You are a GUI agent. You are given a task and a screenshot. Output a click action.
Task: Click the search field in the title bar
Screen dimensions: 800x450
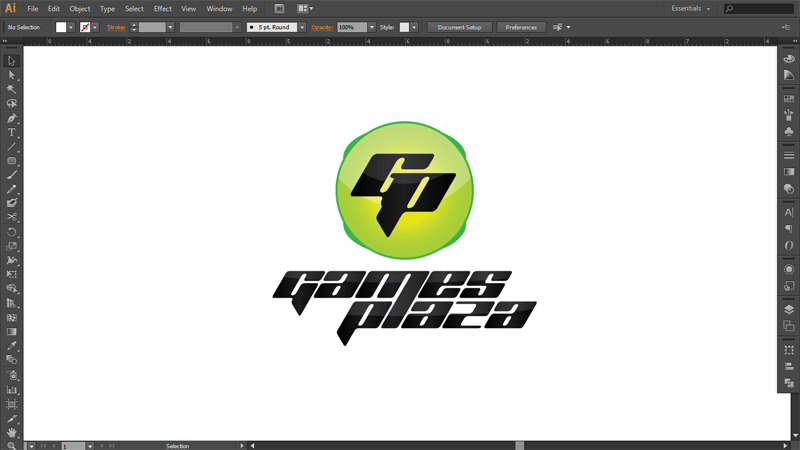(x=760, y=8)
